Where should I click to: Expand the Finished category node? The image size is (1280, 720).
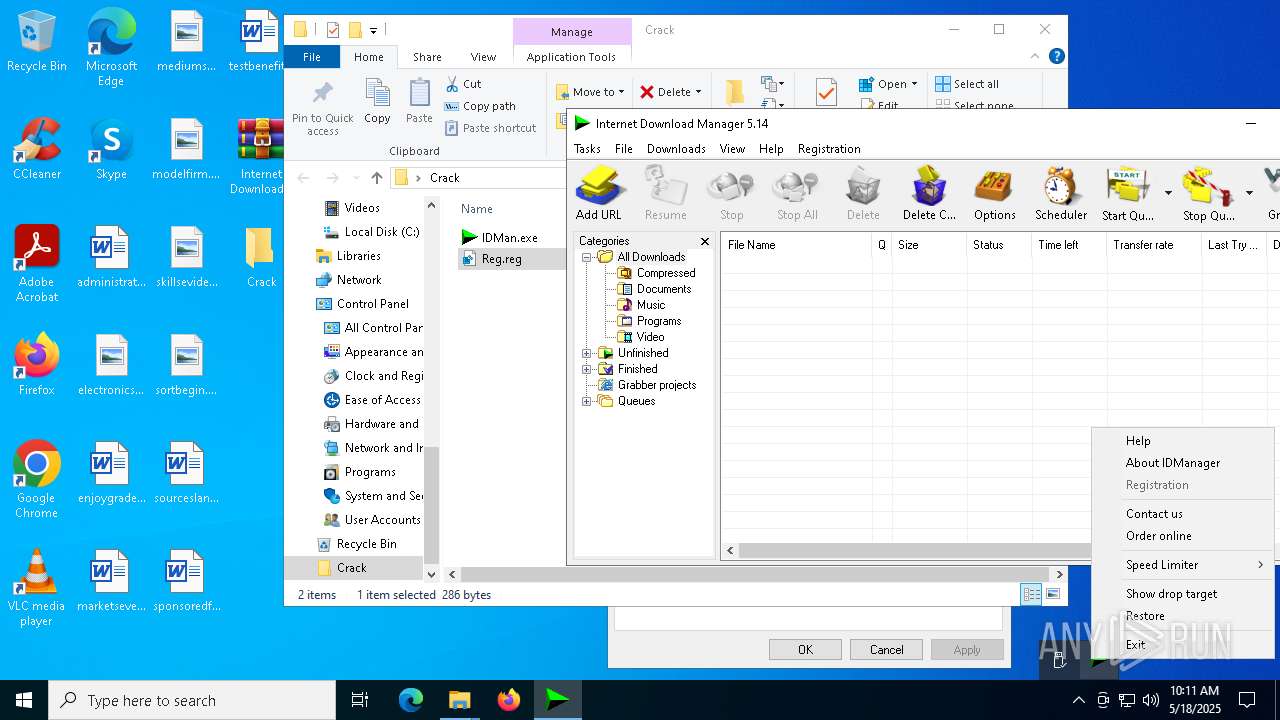coord(587,369)
